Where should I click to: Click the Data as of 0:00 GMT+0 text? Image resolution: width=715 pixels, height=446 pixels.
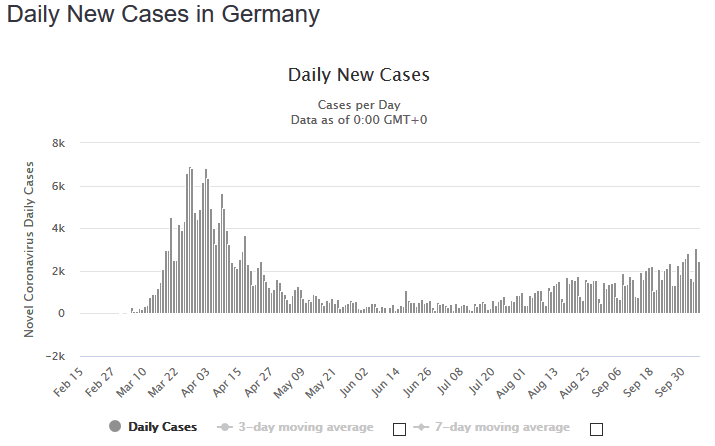click(x=358, y=120)
